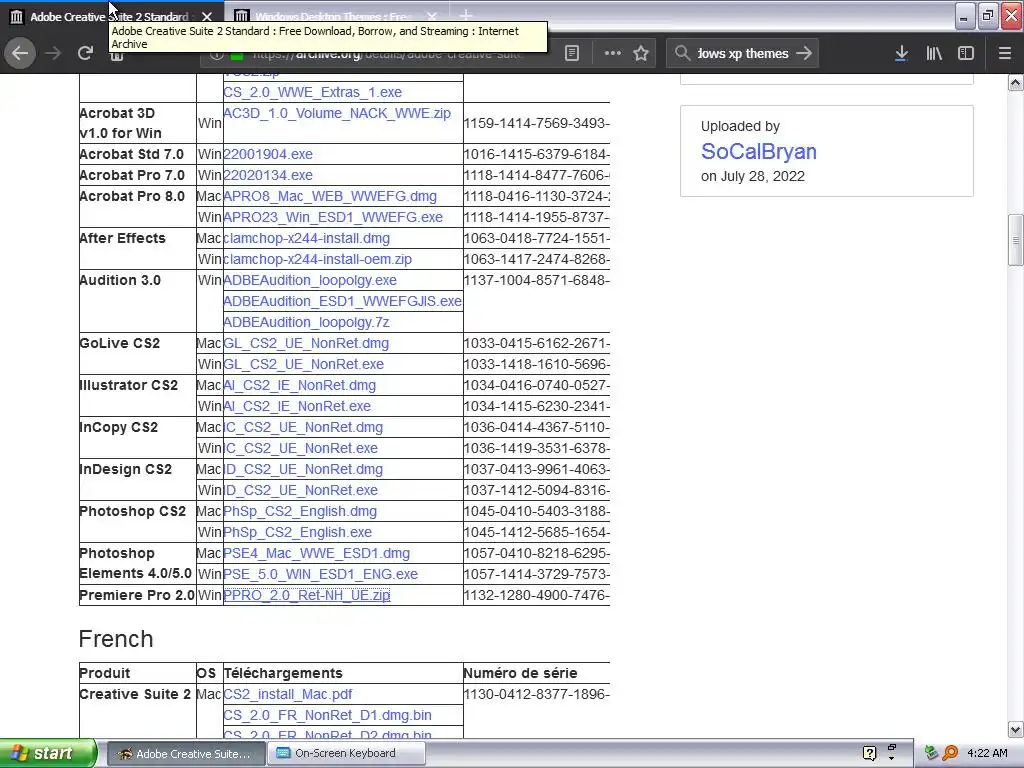Download GL_CS2_UE_NonRet.dmg

tap(306, 343)
